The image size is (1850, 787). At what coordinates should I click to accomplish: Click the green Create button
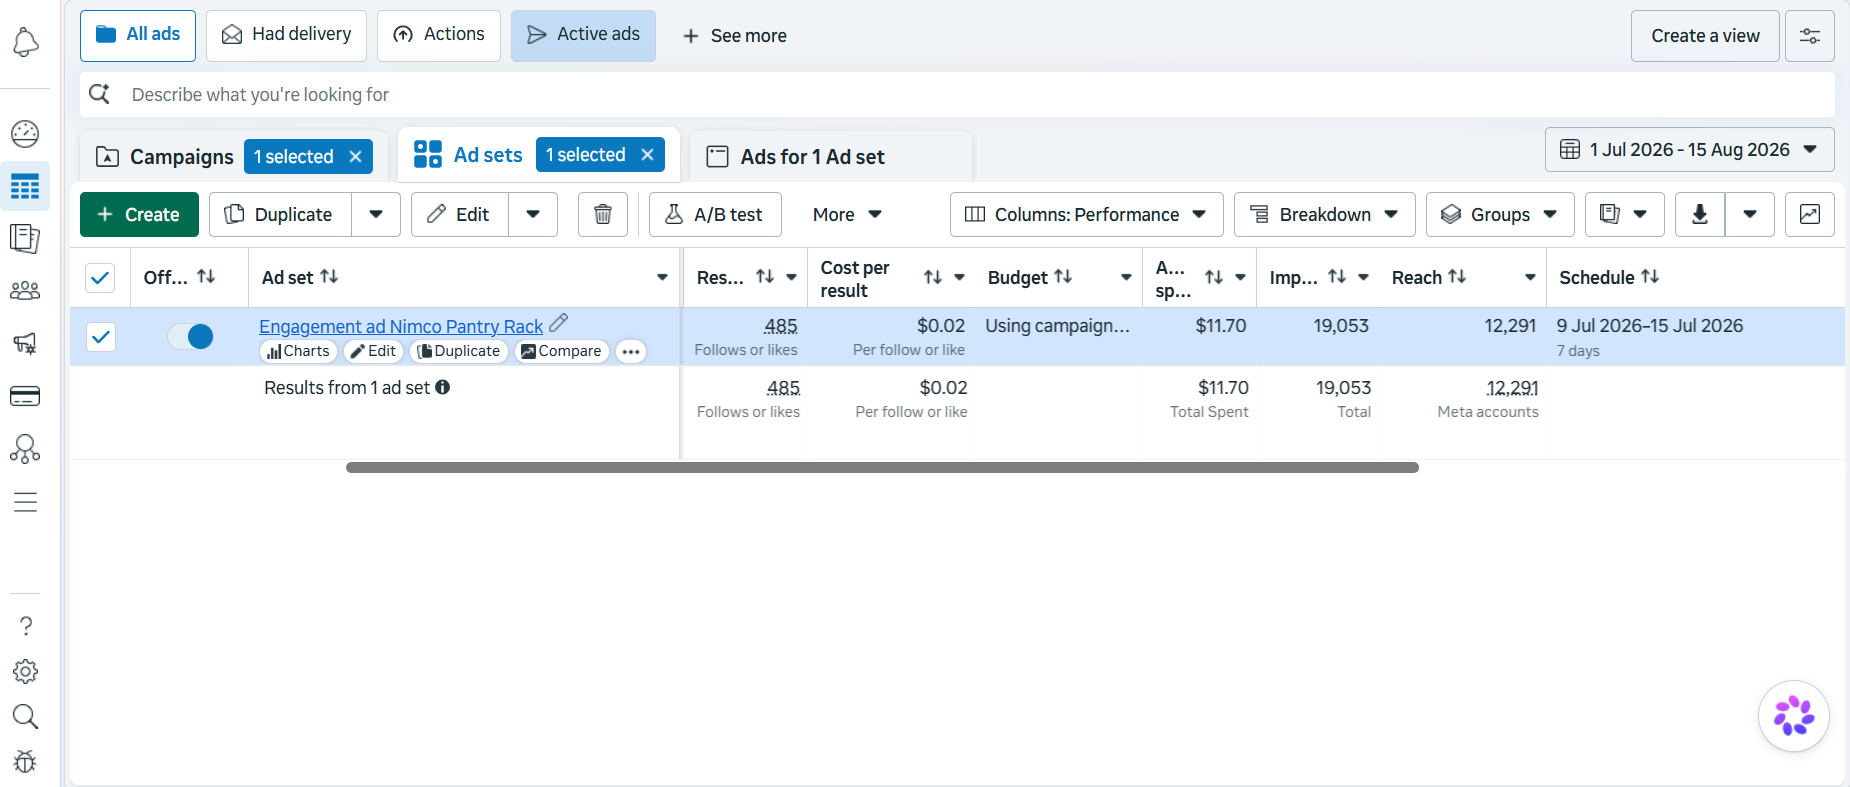(x=139, y=214)
